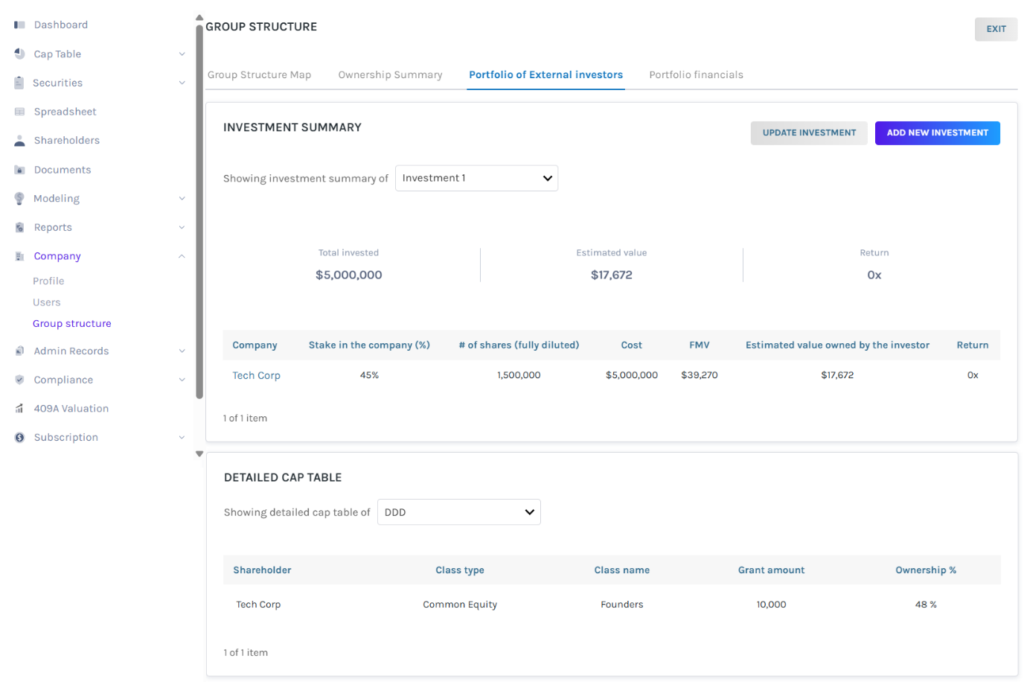Click the Securities sidebar icon
The height and width of the screenshot is (682, 1024).
[19, 83]
